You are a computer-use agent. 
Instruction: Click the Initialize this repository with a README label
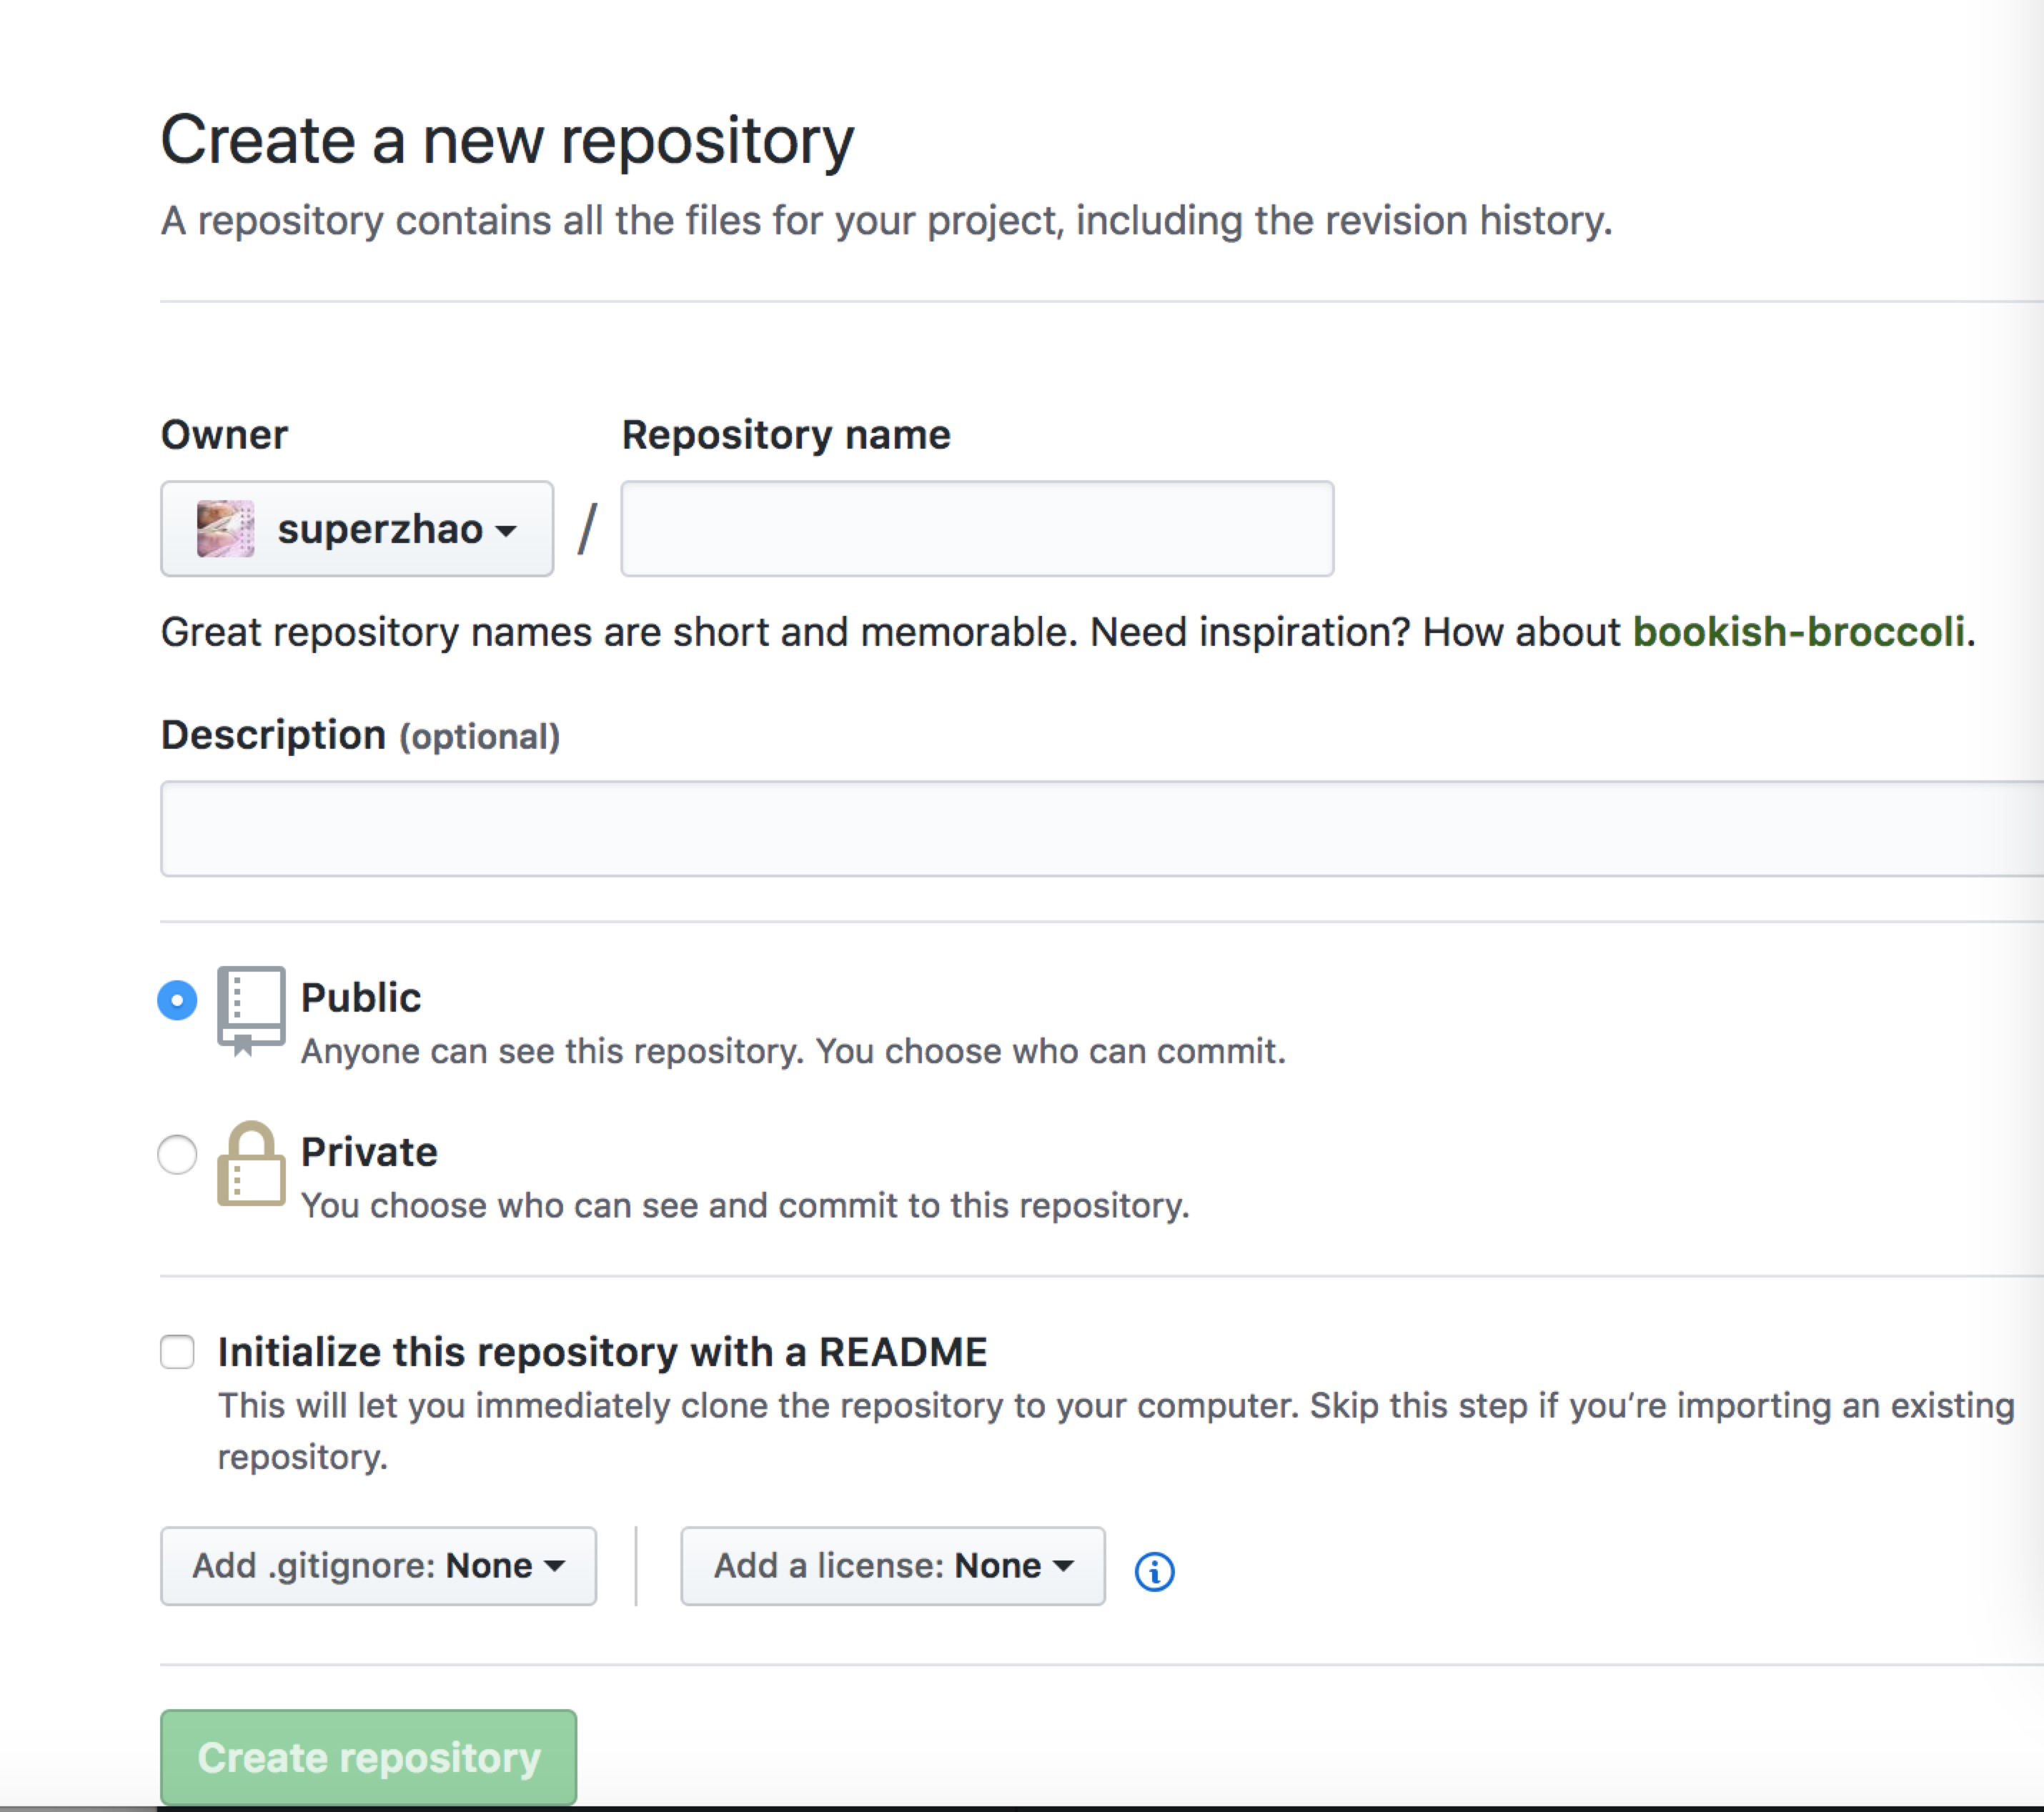603,1352
